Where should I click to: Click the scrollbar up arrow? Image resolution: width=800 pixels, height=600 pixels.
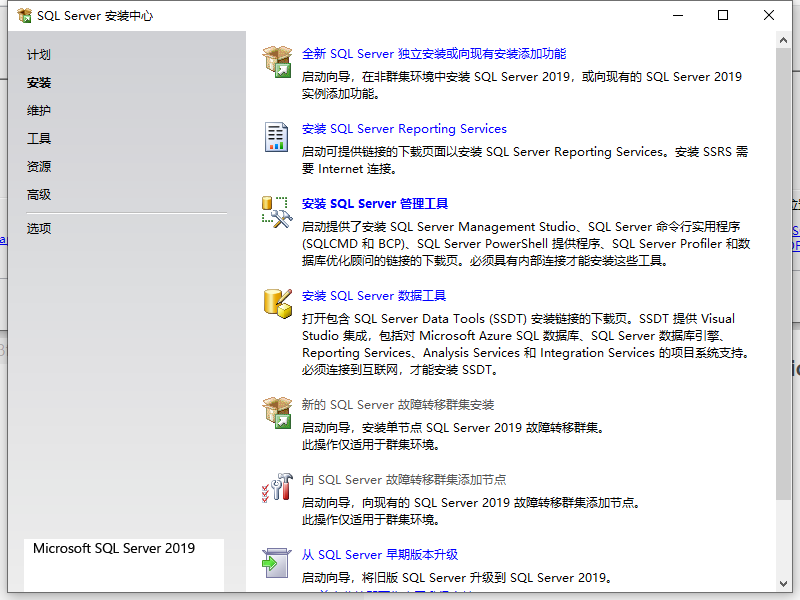pyautogui.click(x=783, y=40)
